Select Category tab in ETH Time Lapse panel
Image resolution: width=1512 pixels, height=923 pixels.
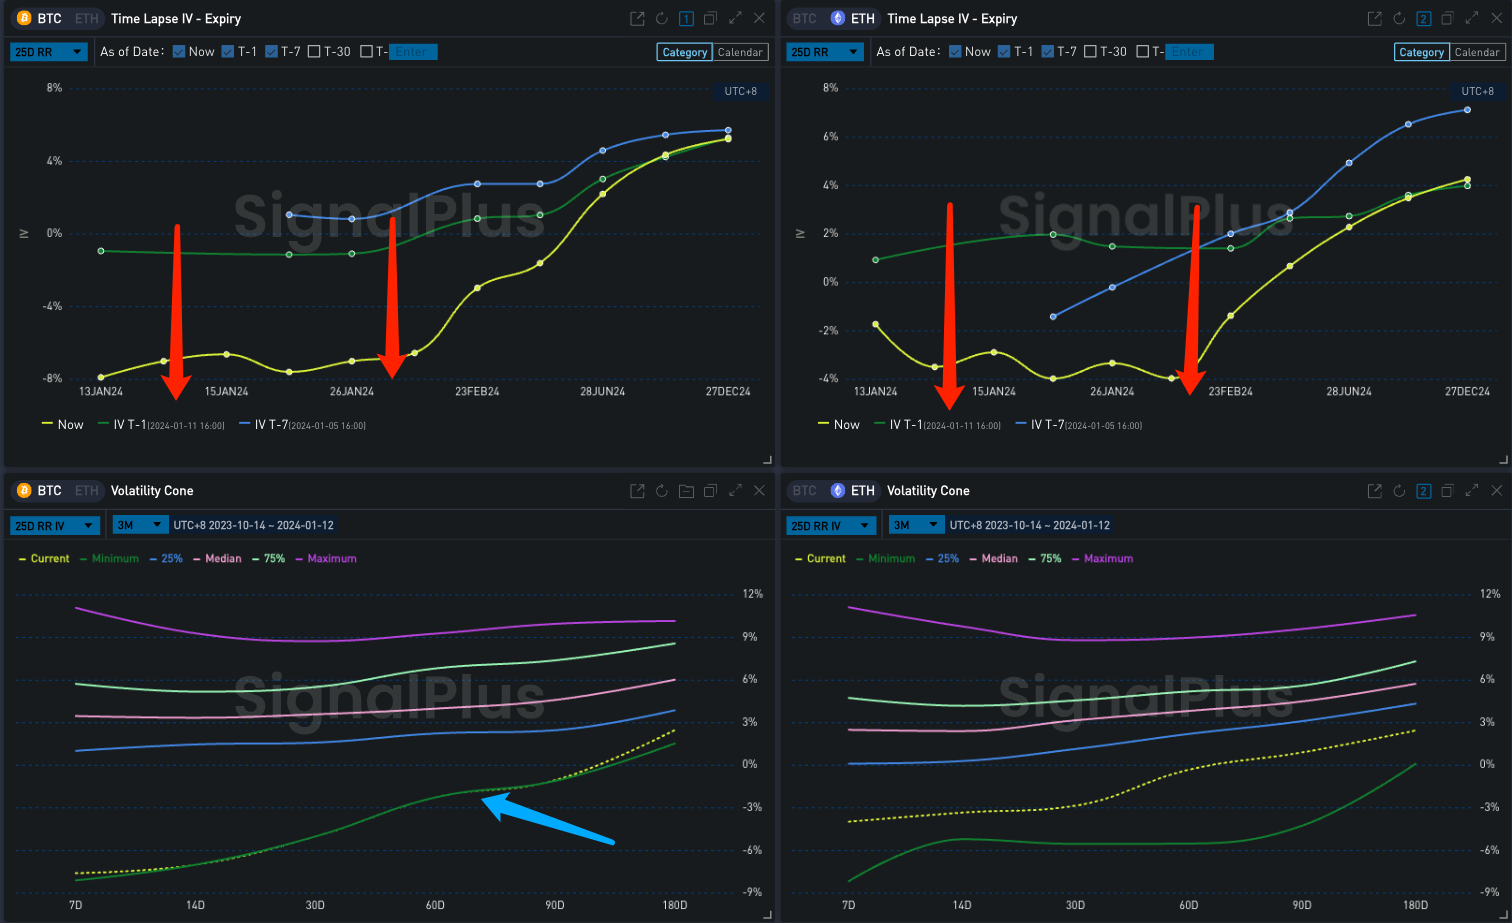tap(1421, 52)
